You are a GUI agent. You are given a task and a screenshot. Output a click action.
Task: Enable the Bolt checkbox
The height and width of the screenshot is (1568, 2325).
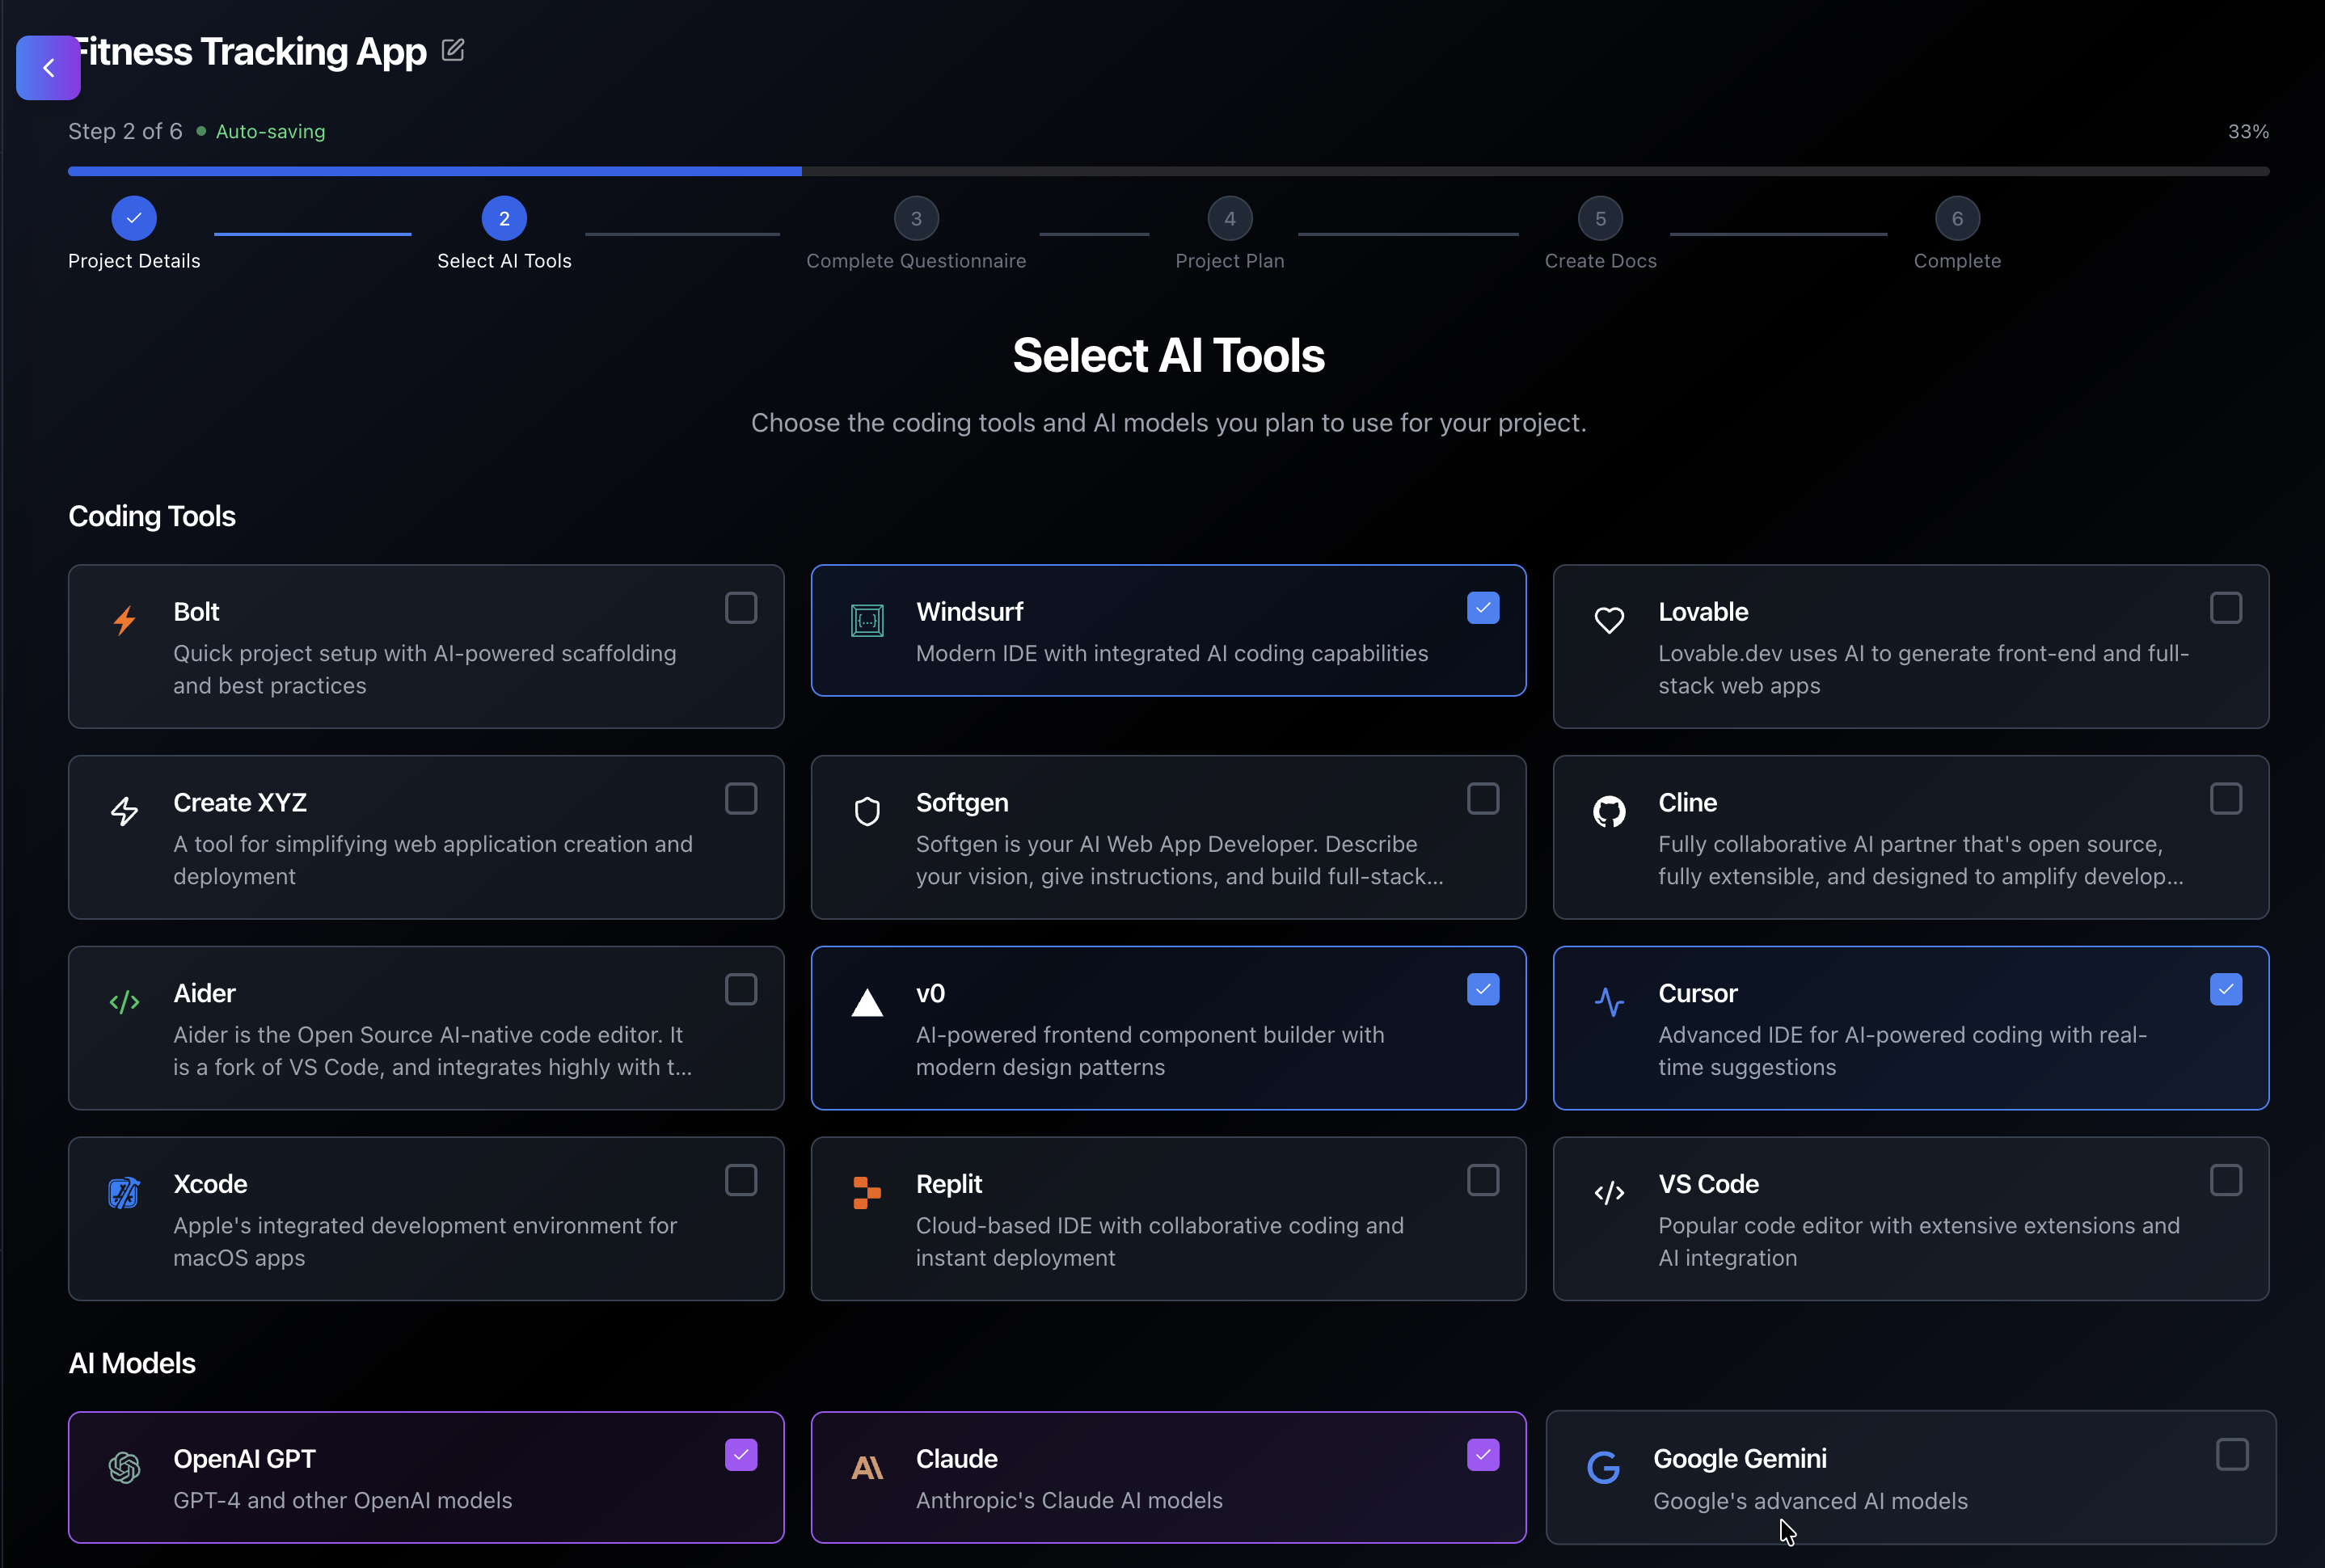click(741, 608)
